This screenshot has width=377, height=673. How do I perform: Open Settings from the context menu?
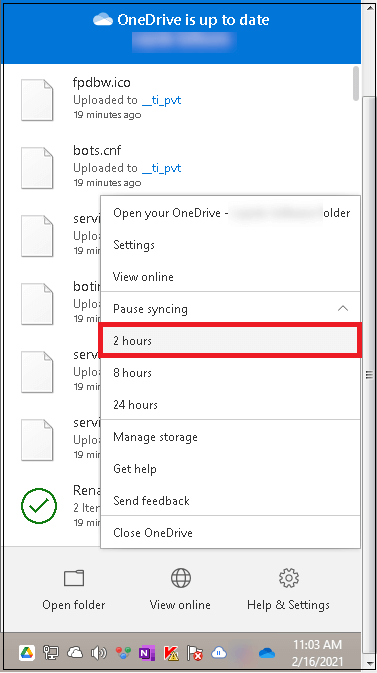(x=231, y=245)
